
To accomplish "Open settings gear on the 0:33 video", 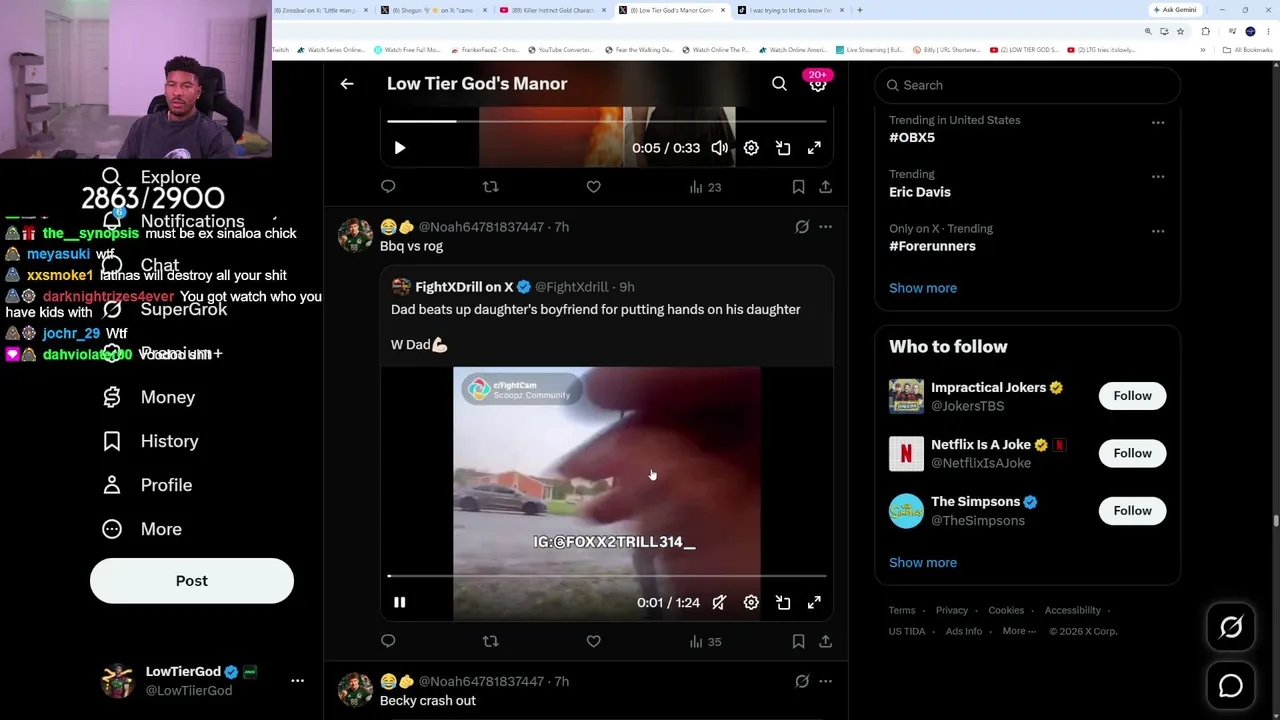I will tap(751, 148).
